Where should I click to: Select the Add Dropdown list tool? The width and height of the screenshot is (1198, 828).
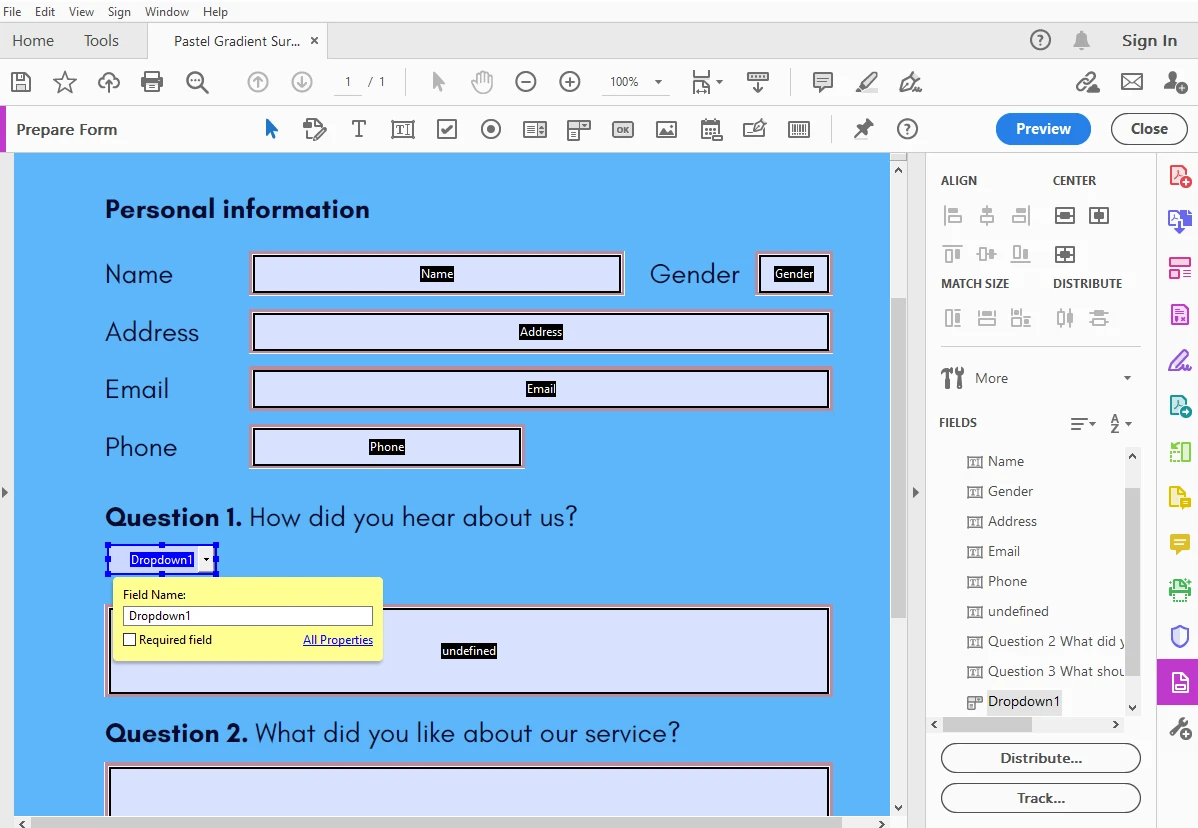click(x=579, y=130)
